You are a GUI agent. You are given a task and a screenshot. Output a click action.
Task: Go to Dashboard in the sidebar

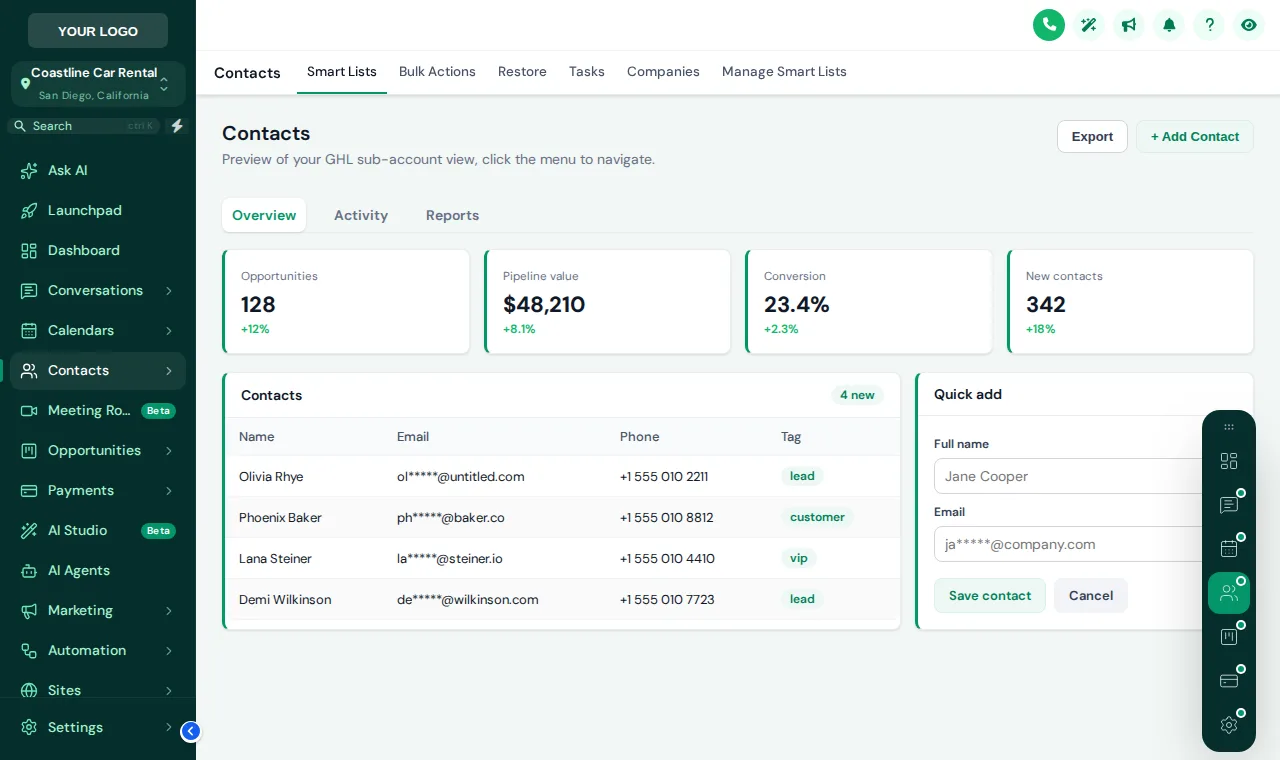tap(98, 250)
